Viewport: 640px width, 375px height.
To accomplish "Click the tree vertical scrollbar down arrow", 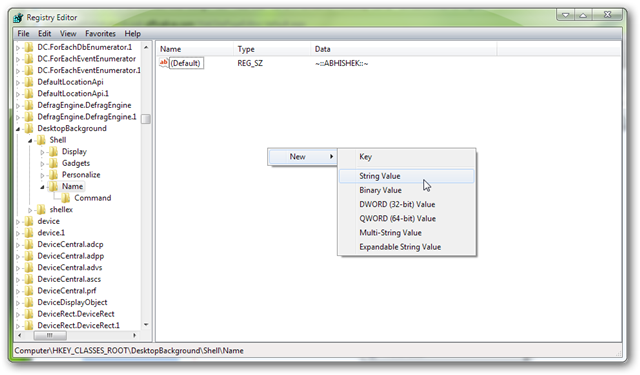I will (x=146, y=325).
